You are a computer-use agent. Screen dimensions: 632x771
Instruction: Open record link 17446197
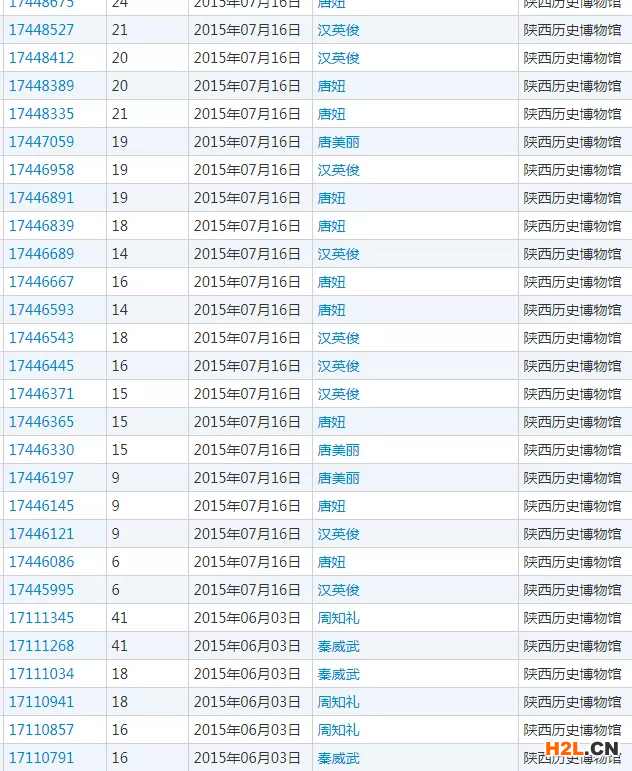(41, 478)
